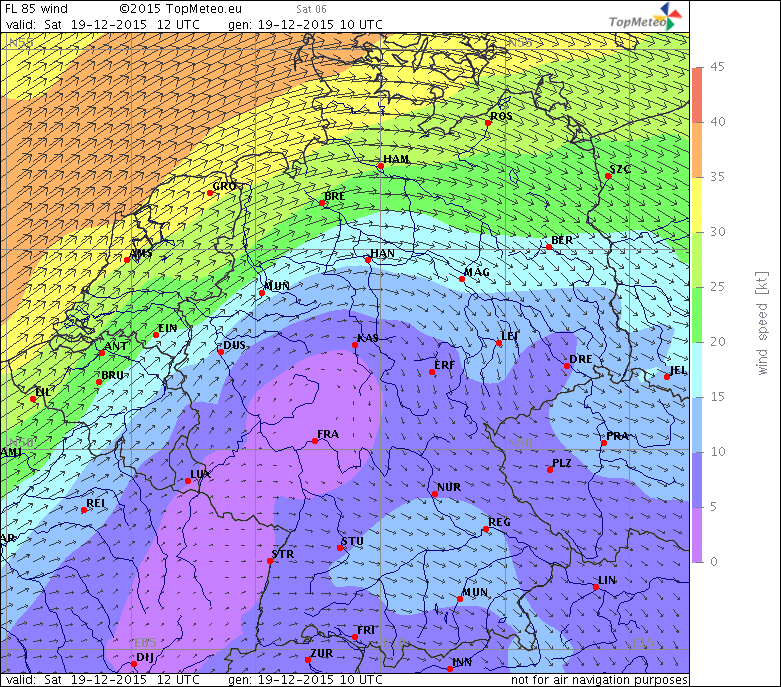Select the green 20–25 kt legend band
Screen dimensions: 781x687
(698, 314)
